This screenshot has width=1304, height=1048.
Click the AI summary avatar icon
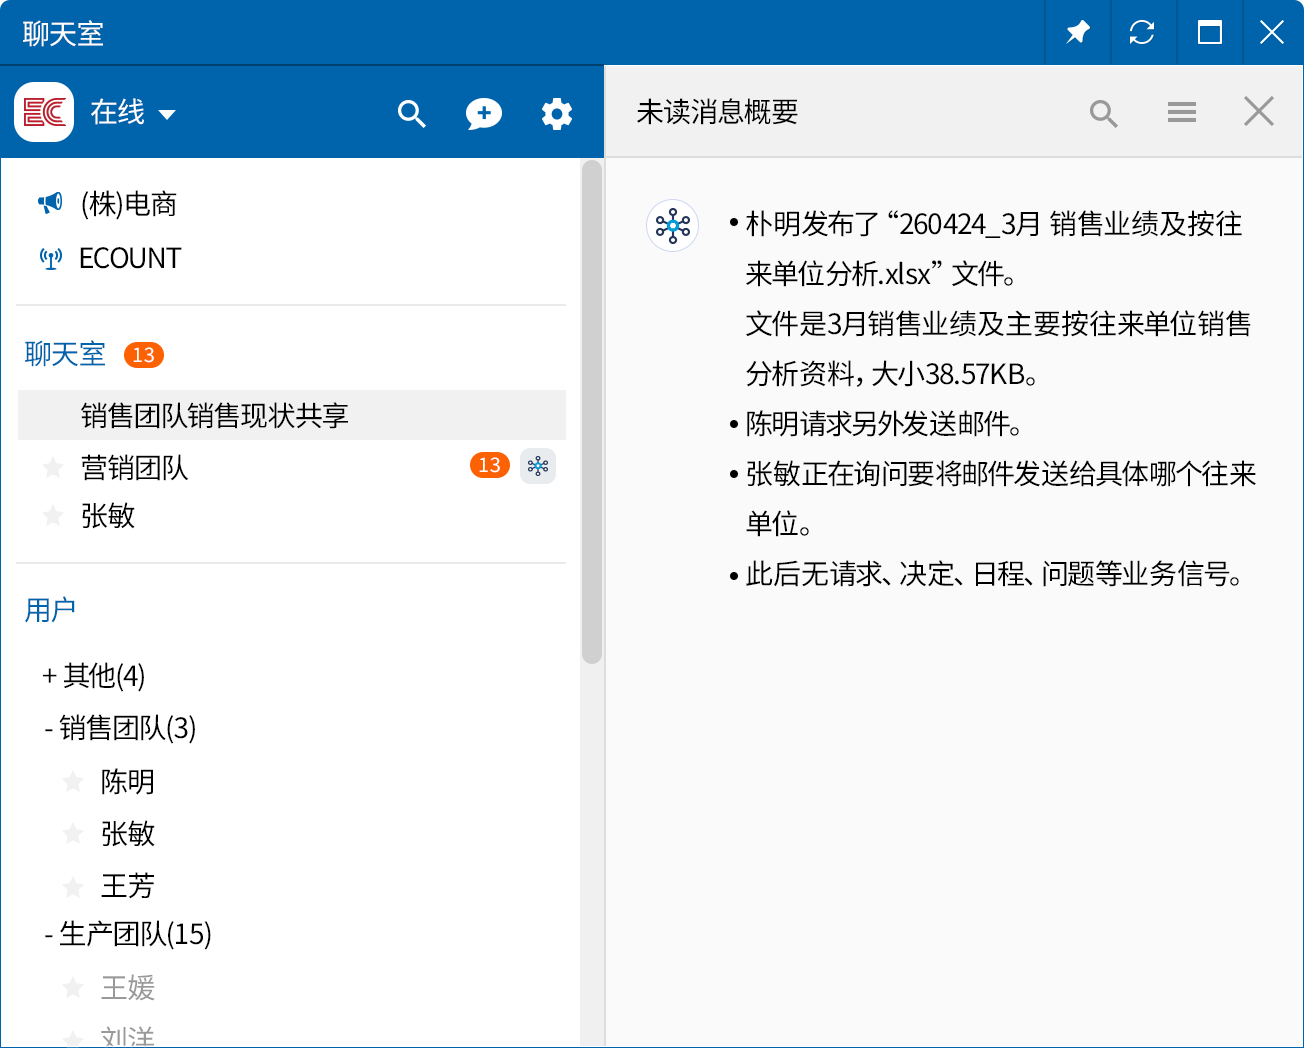coord(673,226)
